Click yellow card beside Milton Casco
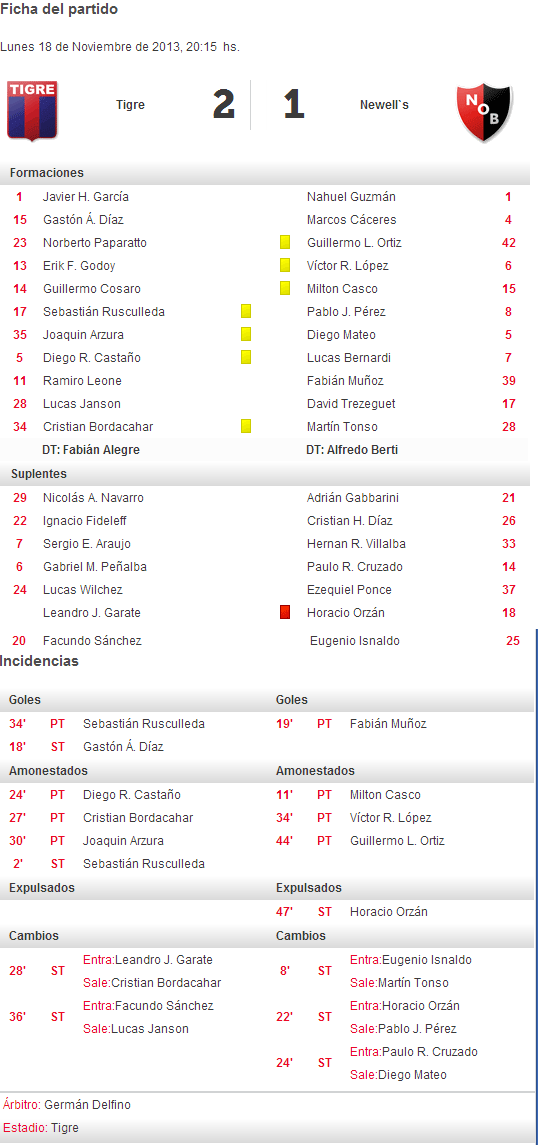 tap(285, 288)
